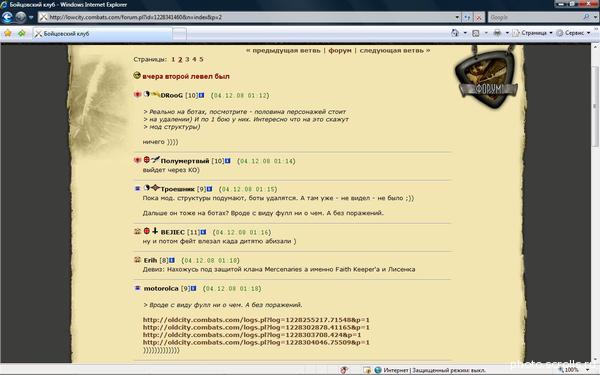The height and width of the screenshot is (375, 600).
Task: Go to home page via Home icon
Action: coord(455,33)
